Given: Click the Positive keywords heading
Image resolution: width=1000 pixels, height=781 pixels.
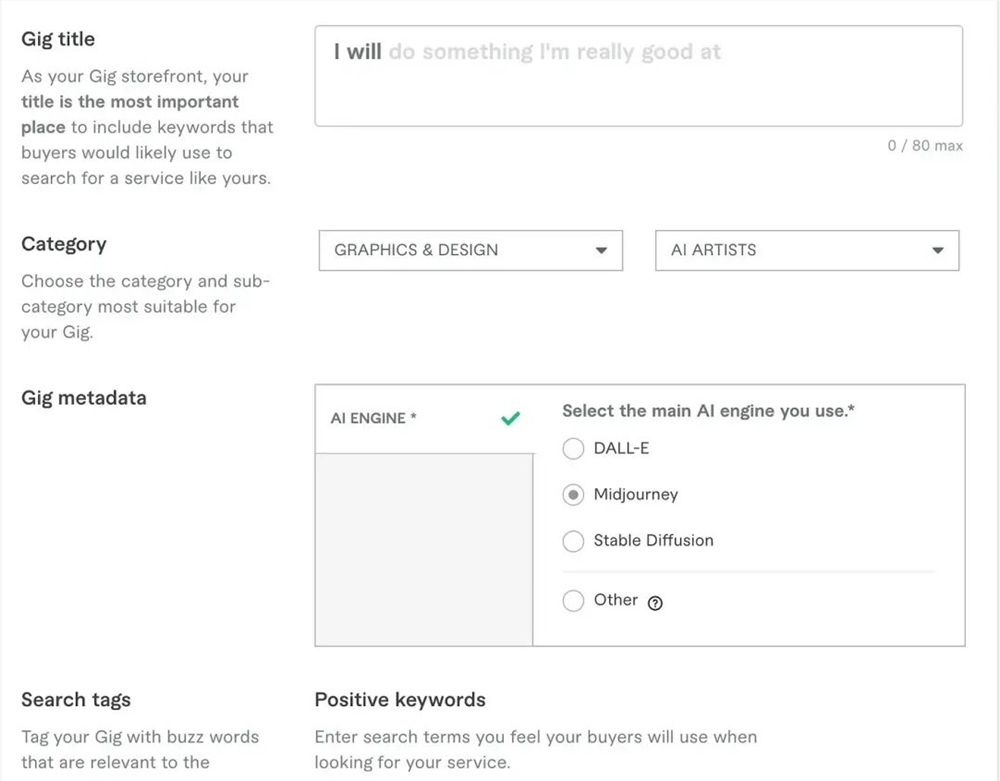Looking at the screenshot, I should pyautogui.click(x=400, y=700).
